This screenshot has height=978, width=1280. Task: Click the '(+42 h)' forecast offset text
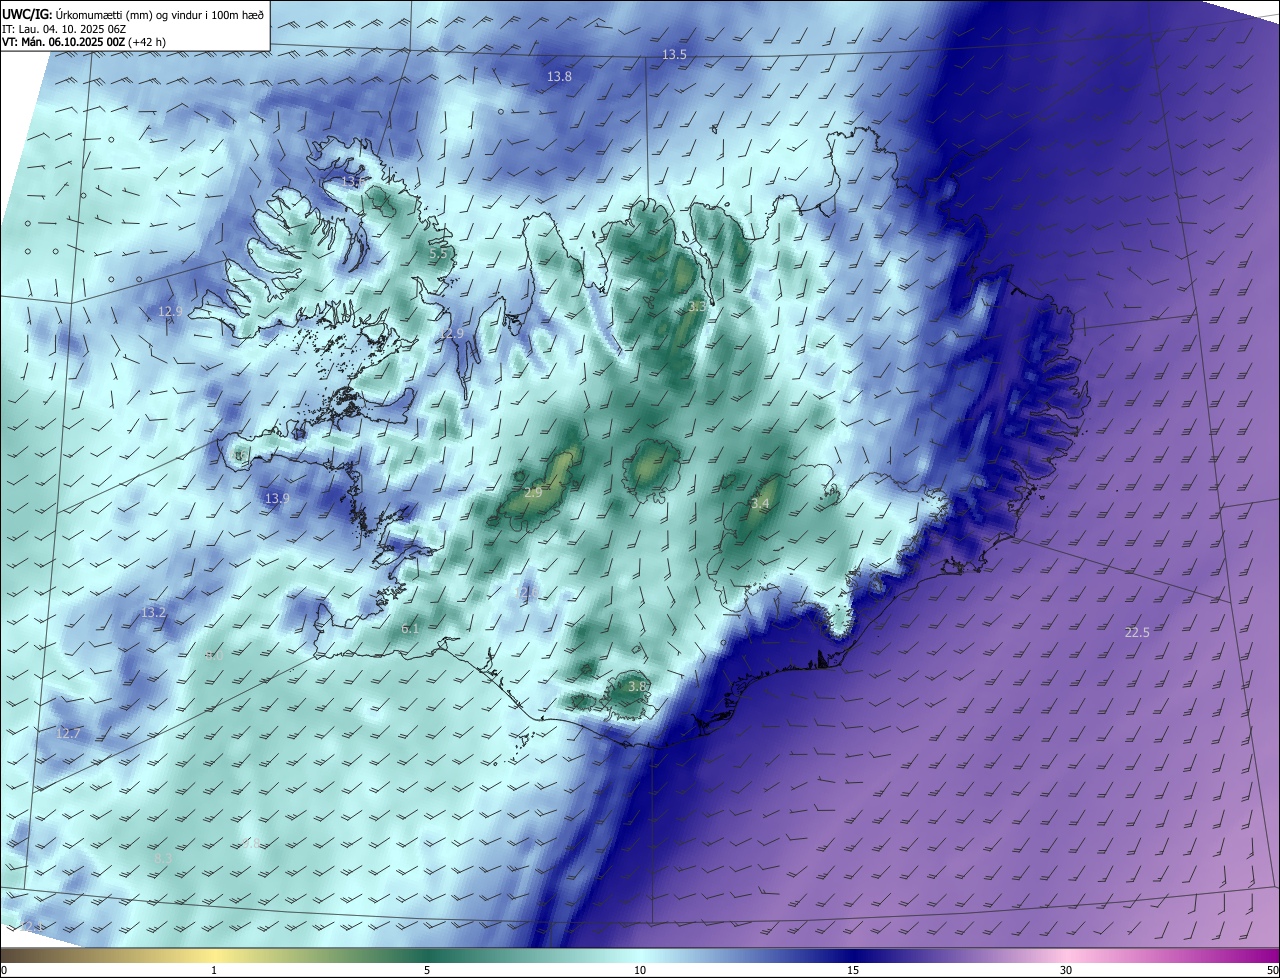pyautogui.click(x=146, y=42)
